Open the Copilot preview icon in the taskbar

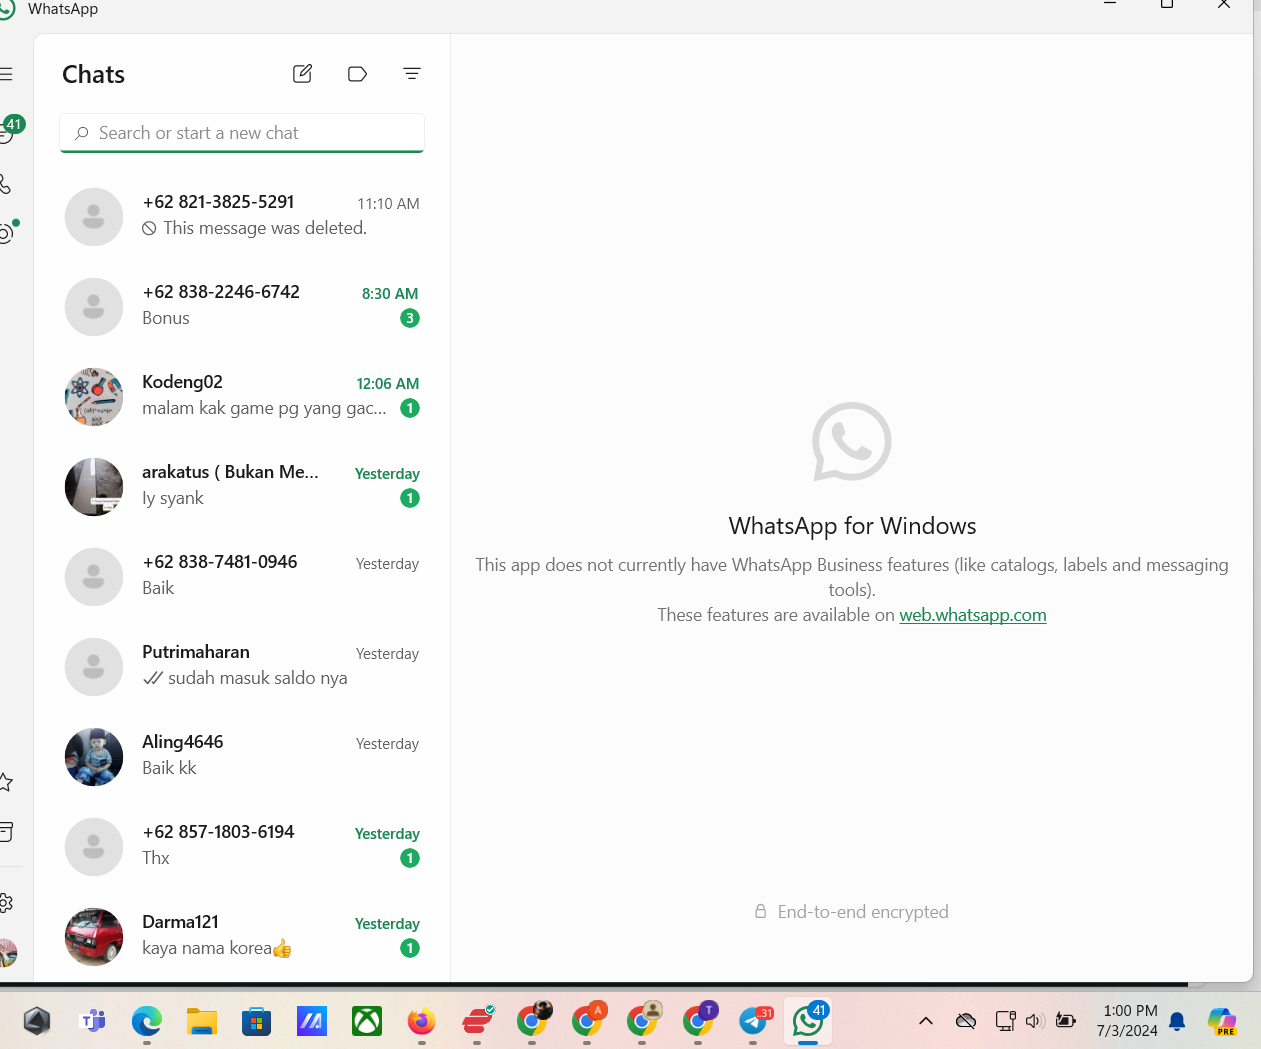point(1222,1021)
